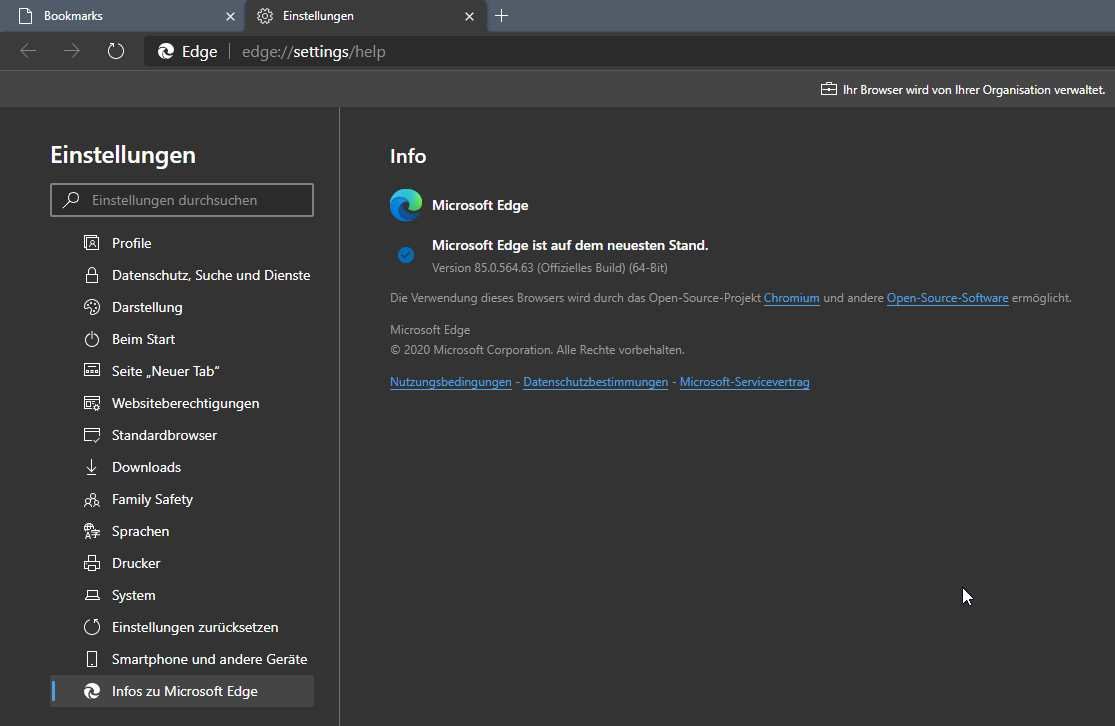
Task: Click the System laptop icon
Action: pyautogui.click(x=92, y=595)
